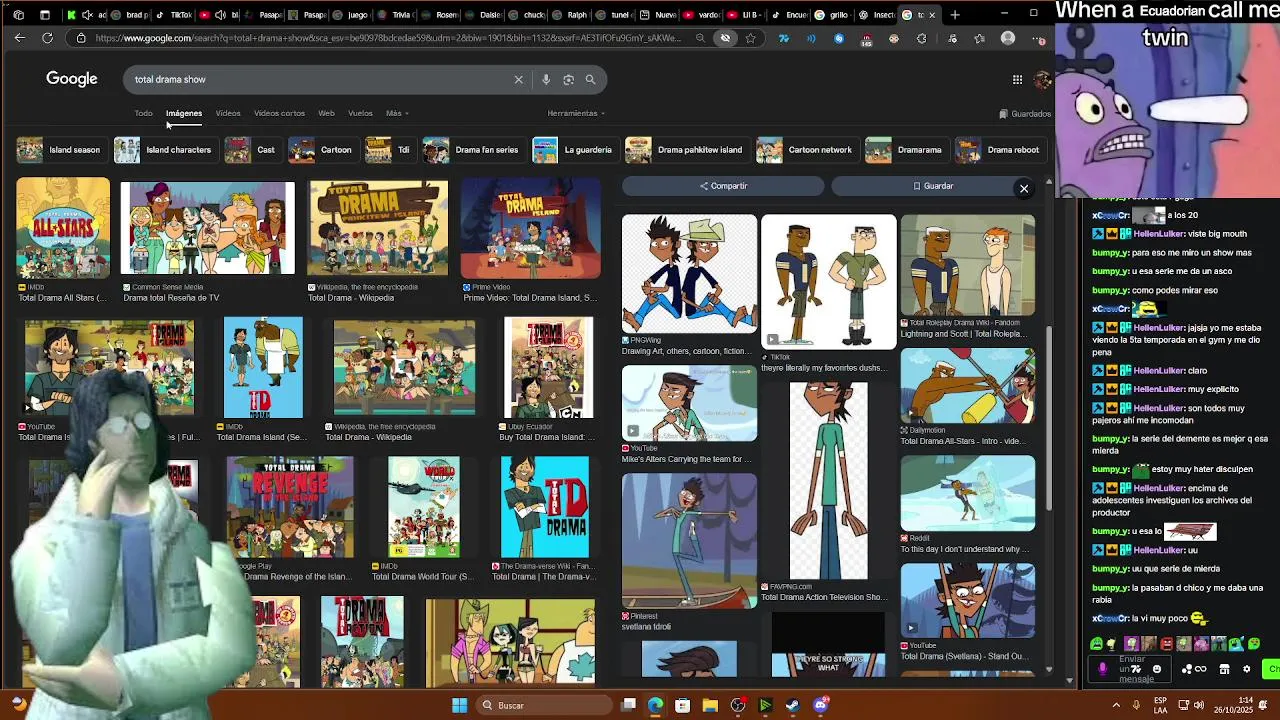Screen dimensions: 1280x720
Task: Switch to Todo results tab
Action: (x=144, y=113)
